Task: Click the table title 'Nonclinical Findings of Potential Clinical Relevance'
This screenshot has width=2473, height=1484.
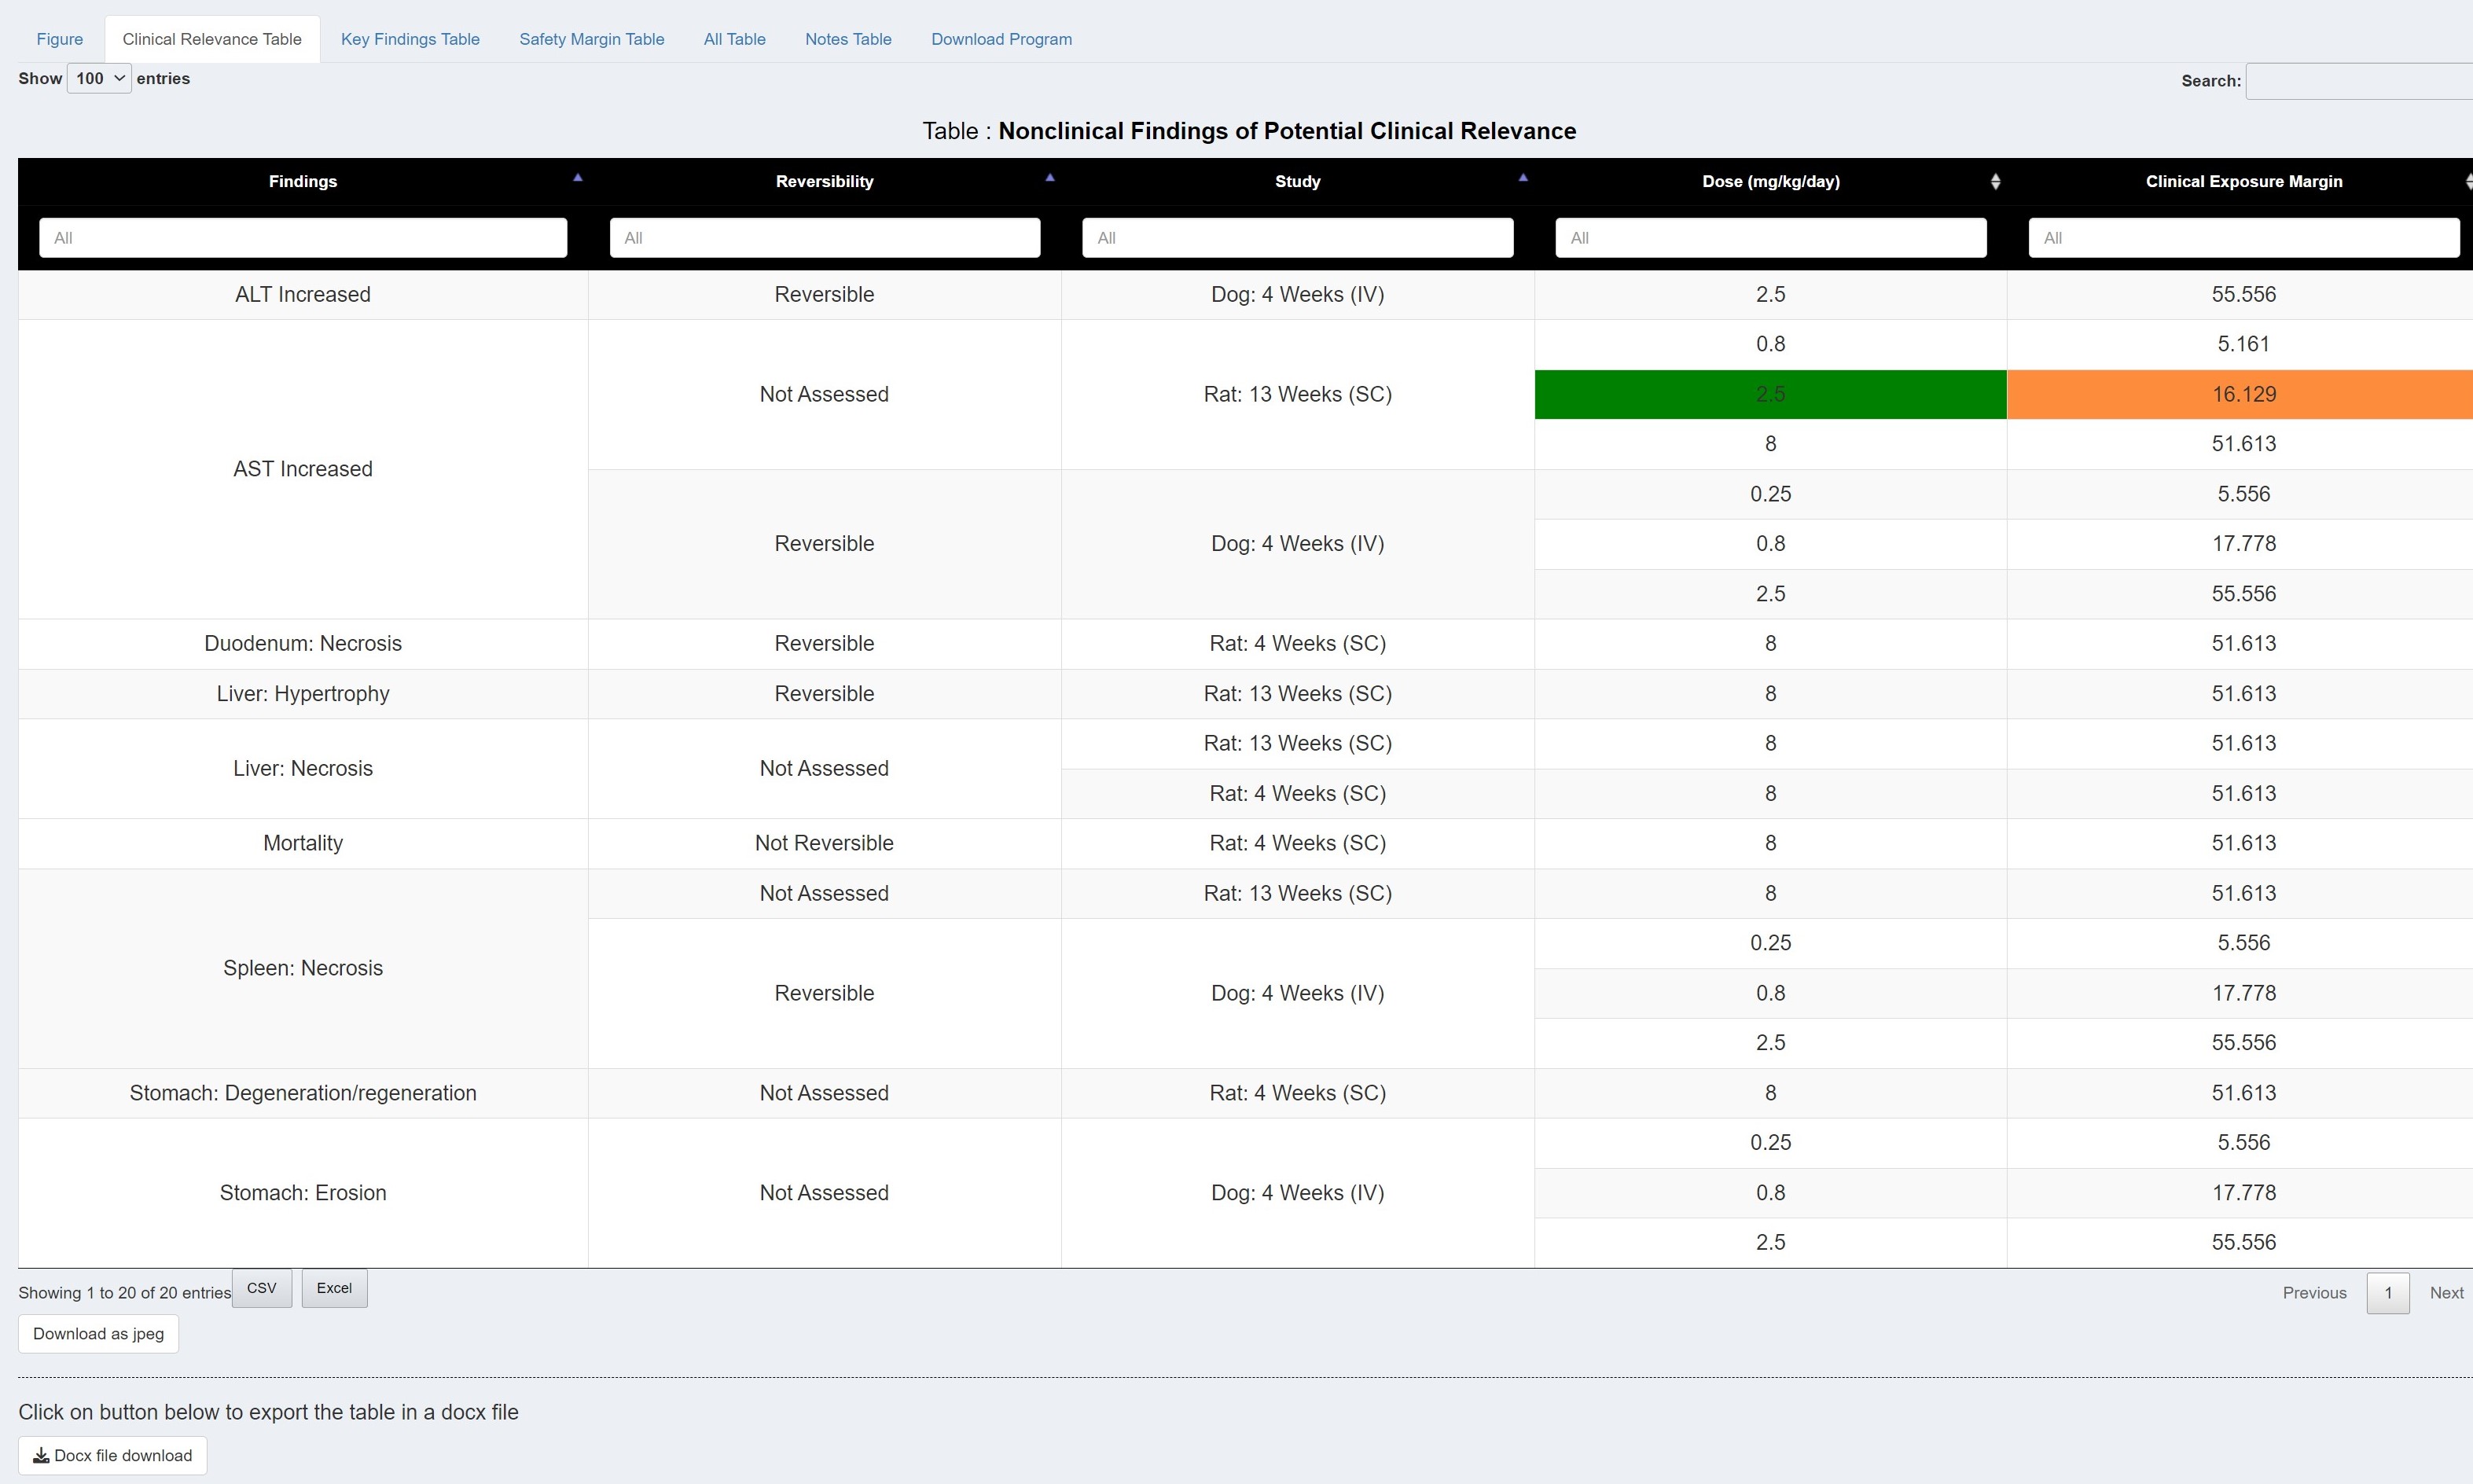Action: [1287, 131]
